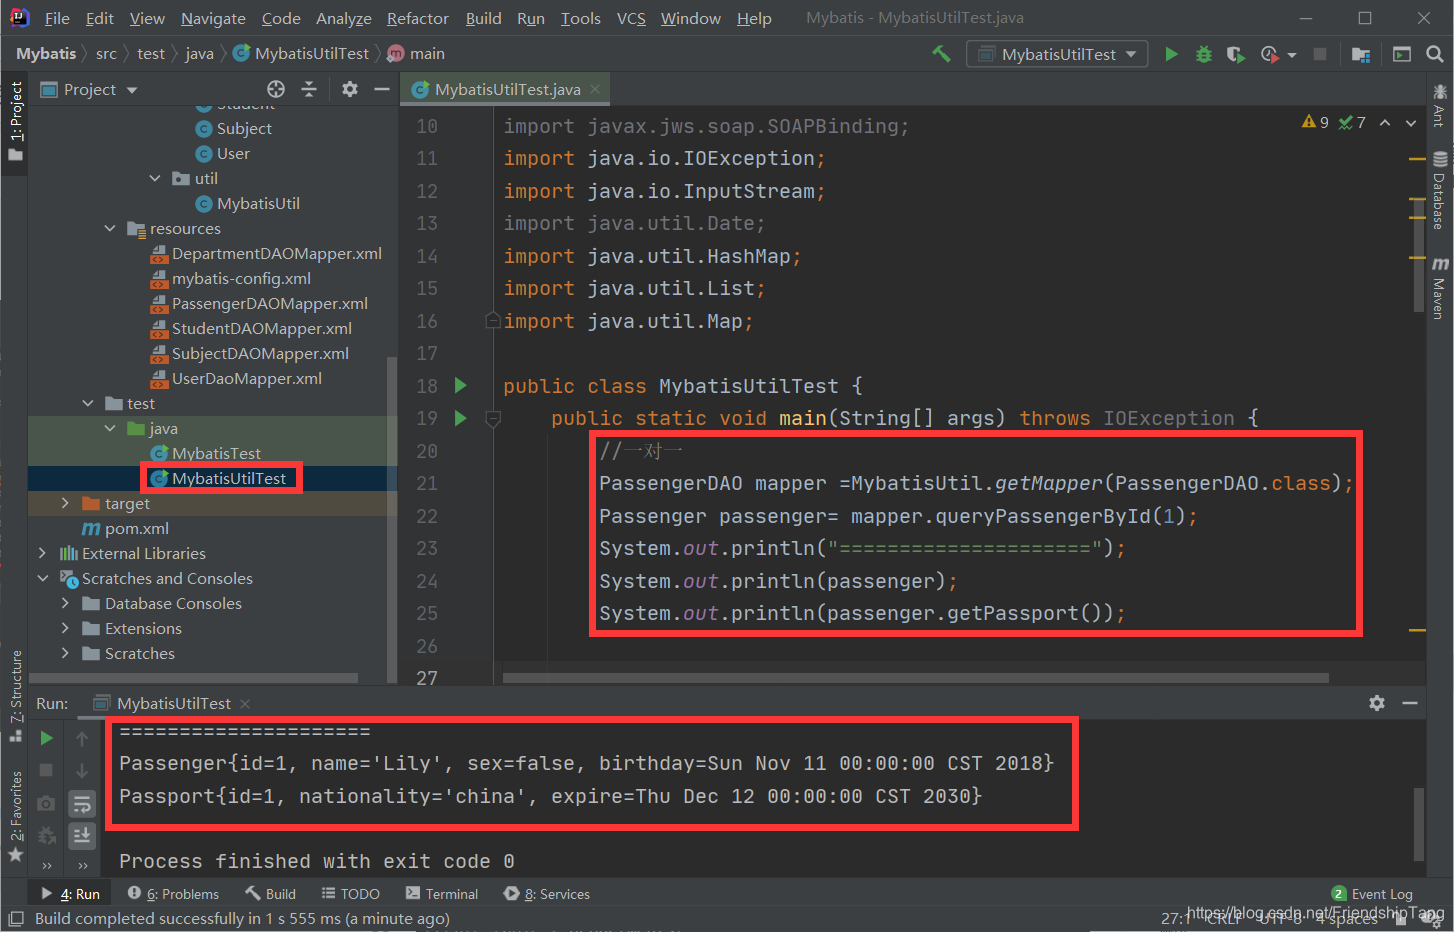Click run gutter arrow at line 19
The image size is (1454, 932).
pos(460,418)
